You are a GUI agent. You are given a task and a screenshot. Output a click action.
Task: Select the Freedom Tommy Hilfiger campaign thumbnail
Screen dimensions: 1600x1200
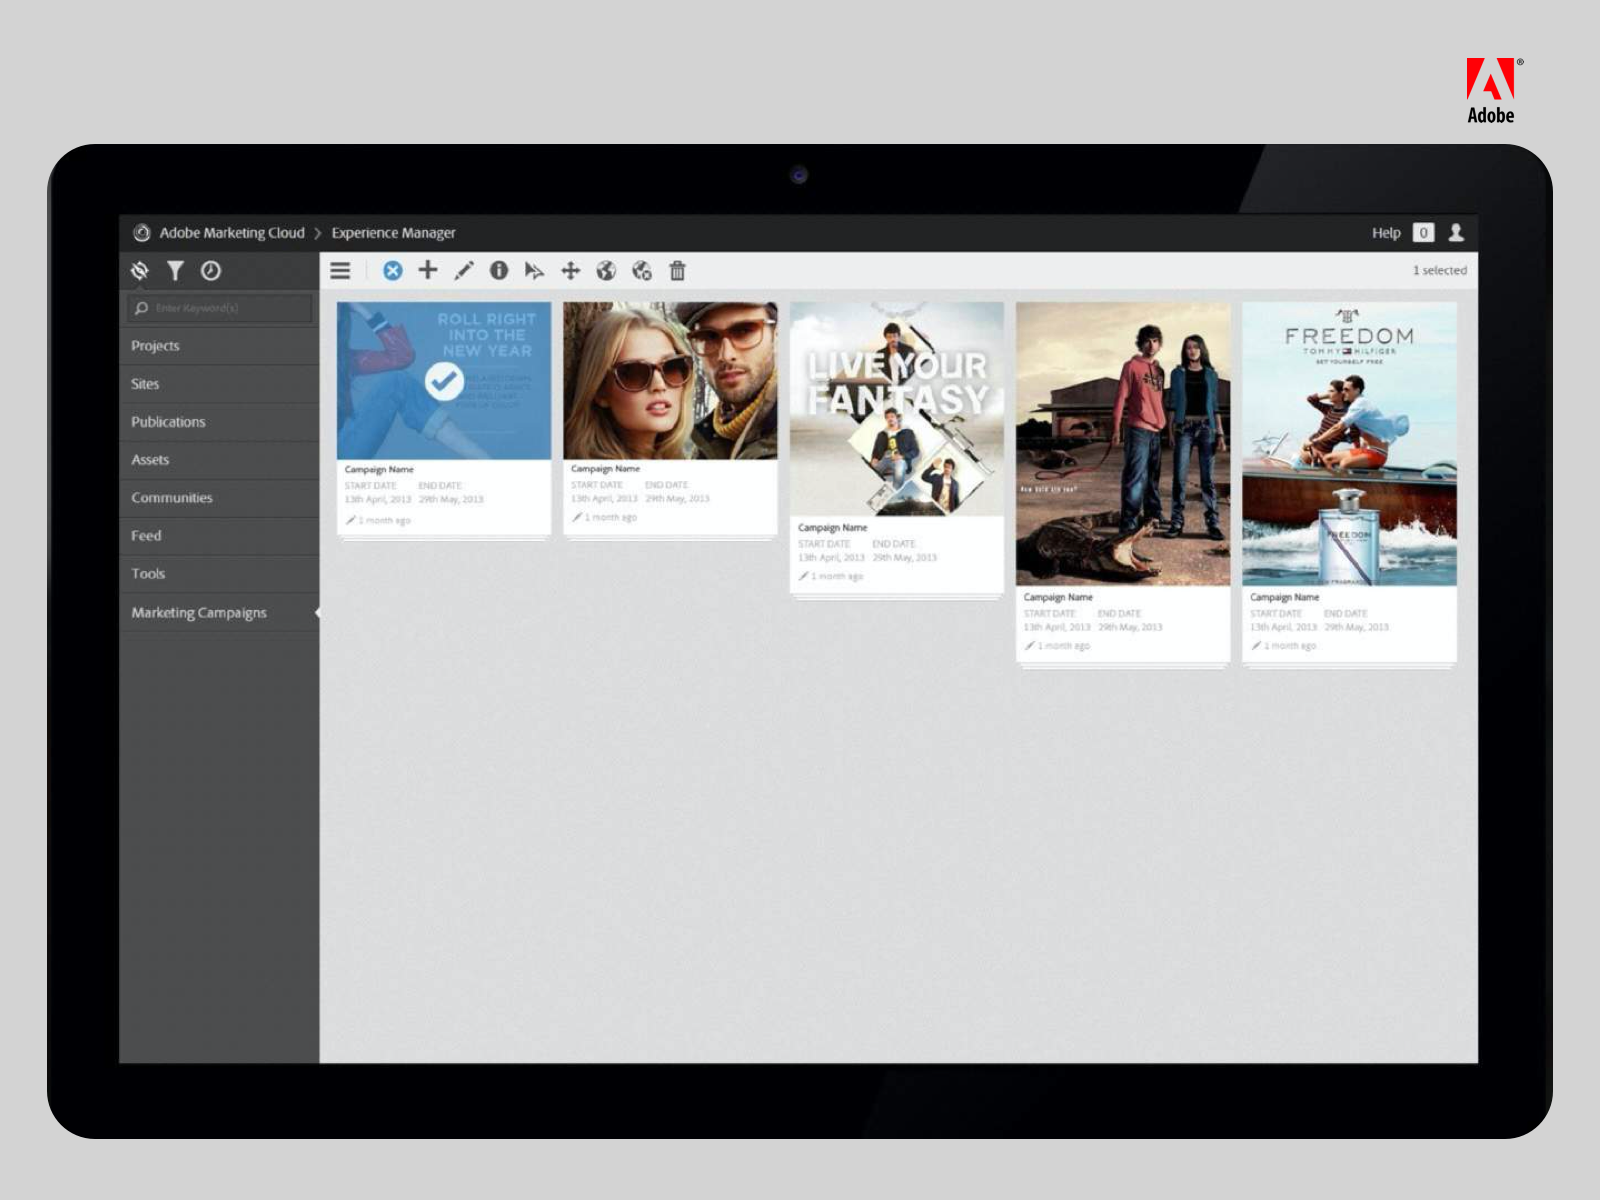tap(1349, 443)
